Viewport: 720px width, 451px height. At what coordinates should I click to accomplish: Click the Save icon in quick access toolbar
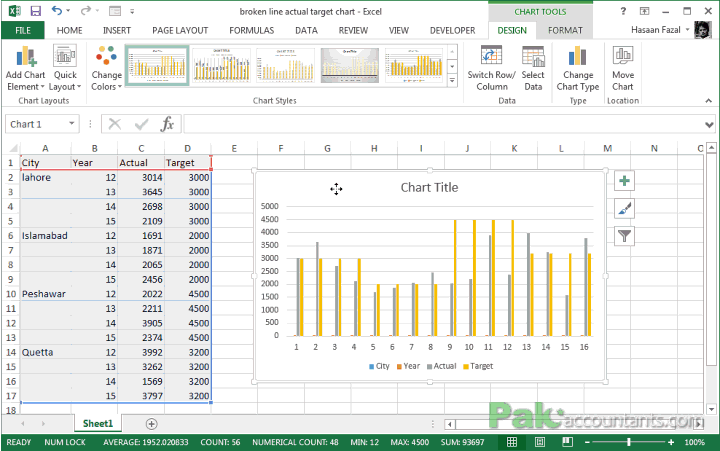coord(35,11)
